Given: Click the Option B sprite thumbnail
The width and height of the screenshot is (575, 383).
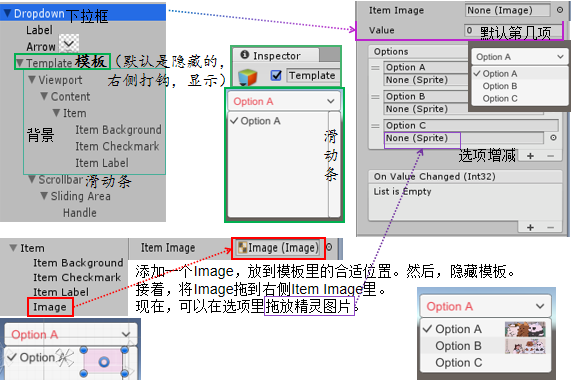Looking at the screenshot, I should 525,346.
